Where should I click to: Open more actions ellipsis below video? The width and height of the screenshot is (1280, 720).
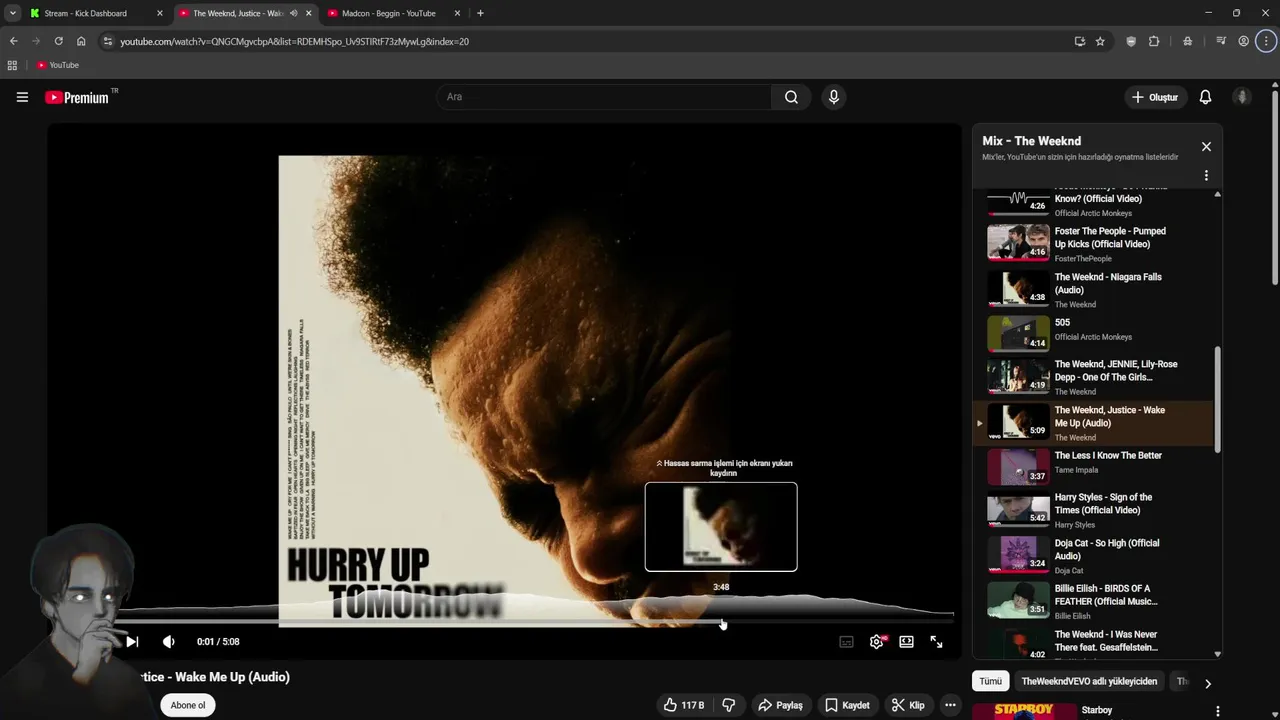(x=950, y=705)
